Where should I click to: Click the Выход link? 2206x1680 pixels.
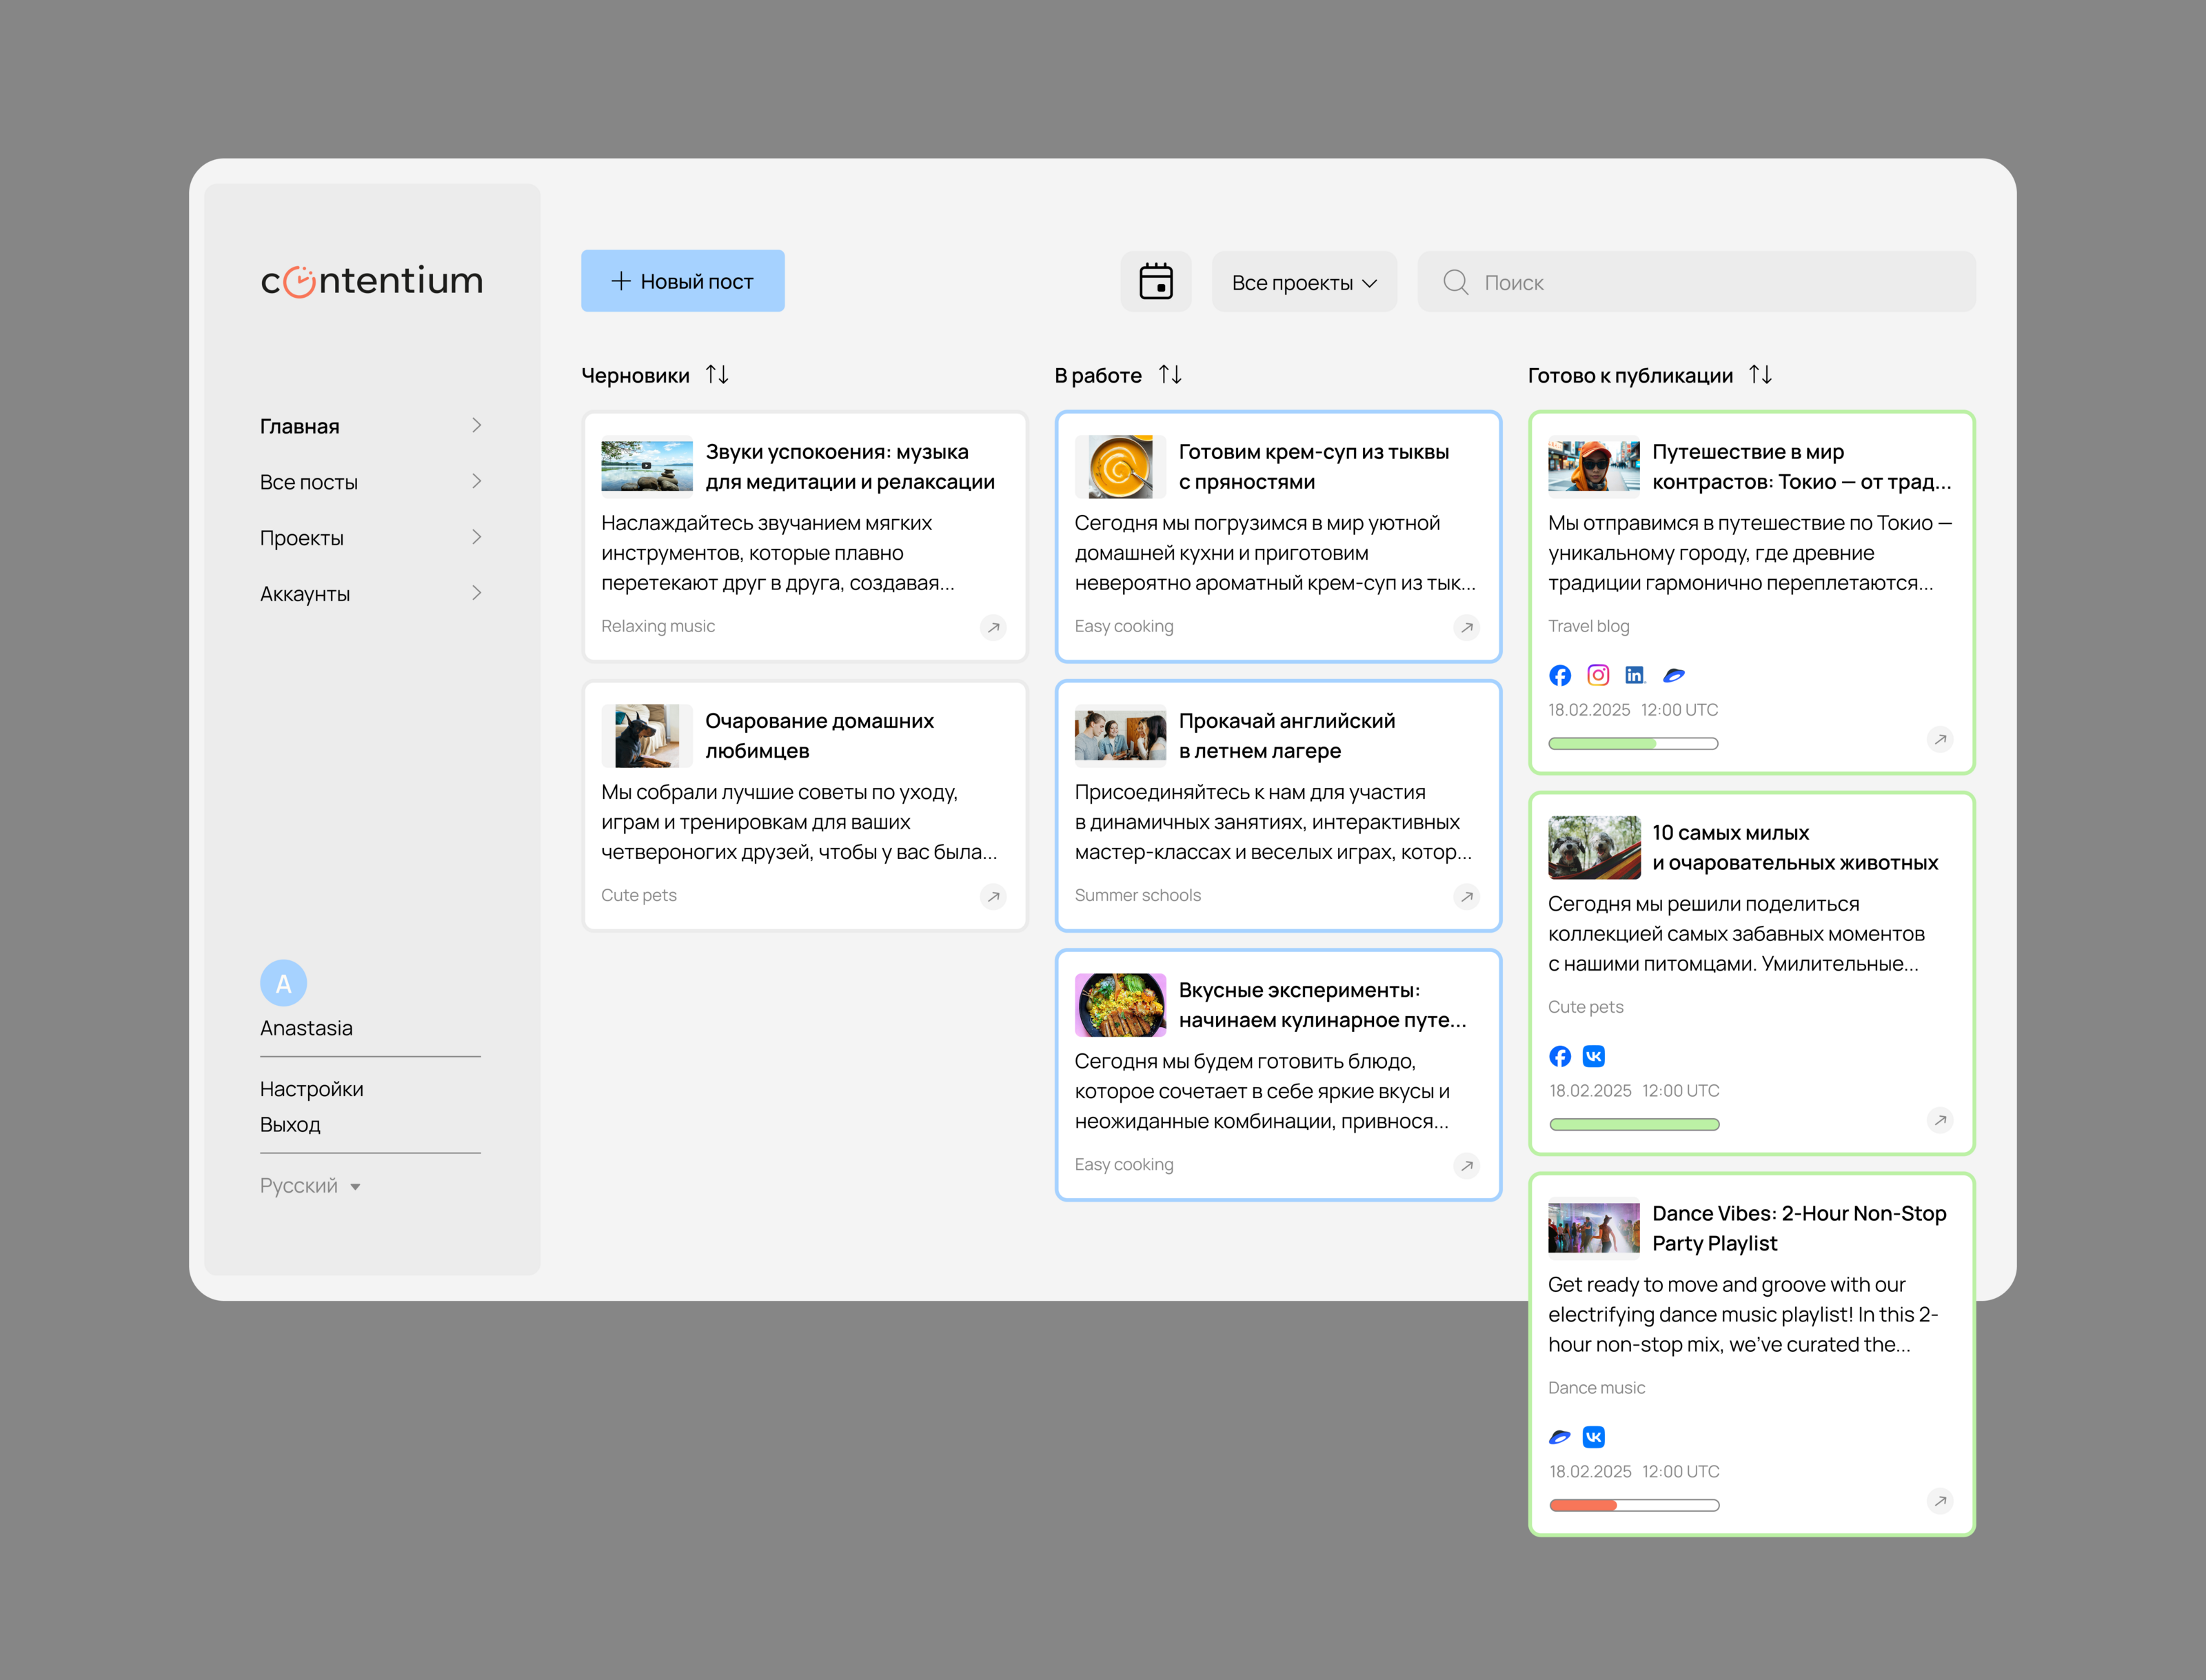pyautogui.click(x=290, y=1125)
